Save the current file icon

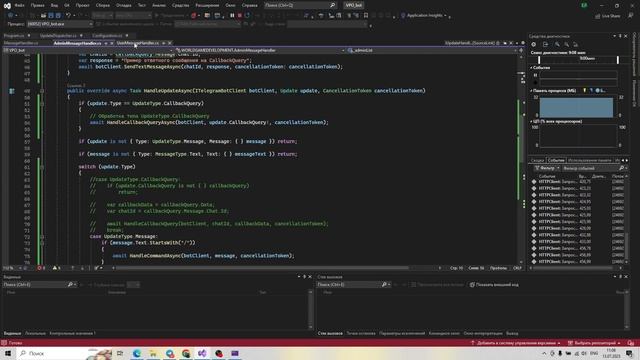point(51,16)
